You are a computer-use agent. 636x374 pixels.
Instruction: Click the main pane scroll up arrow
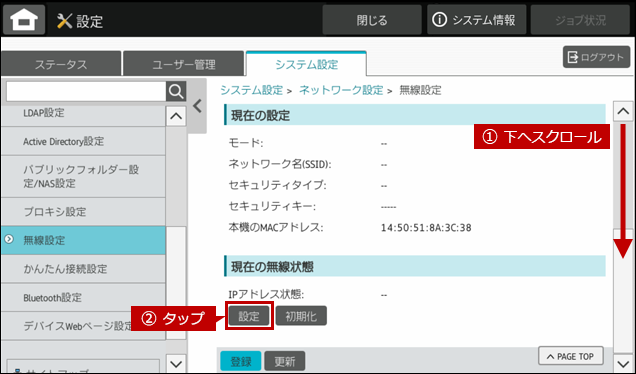click(623, 111)
